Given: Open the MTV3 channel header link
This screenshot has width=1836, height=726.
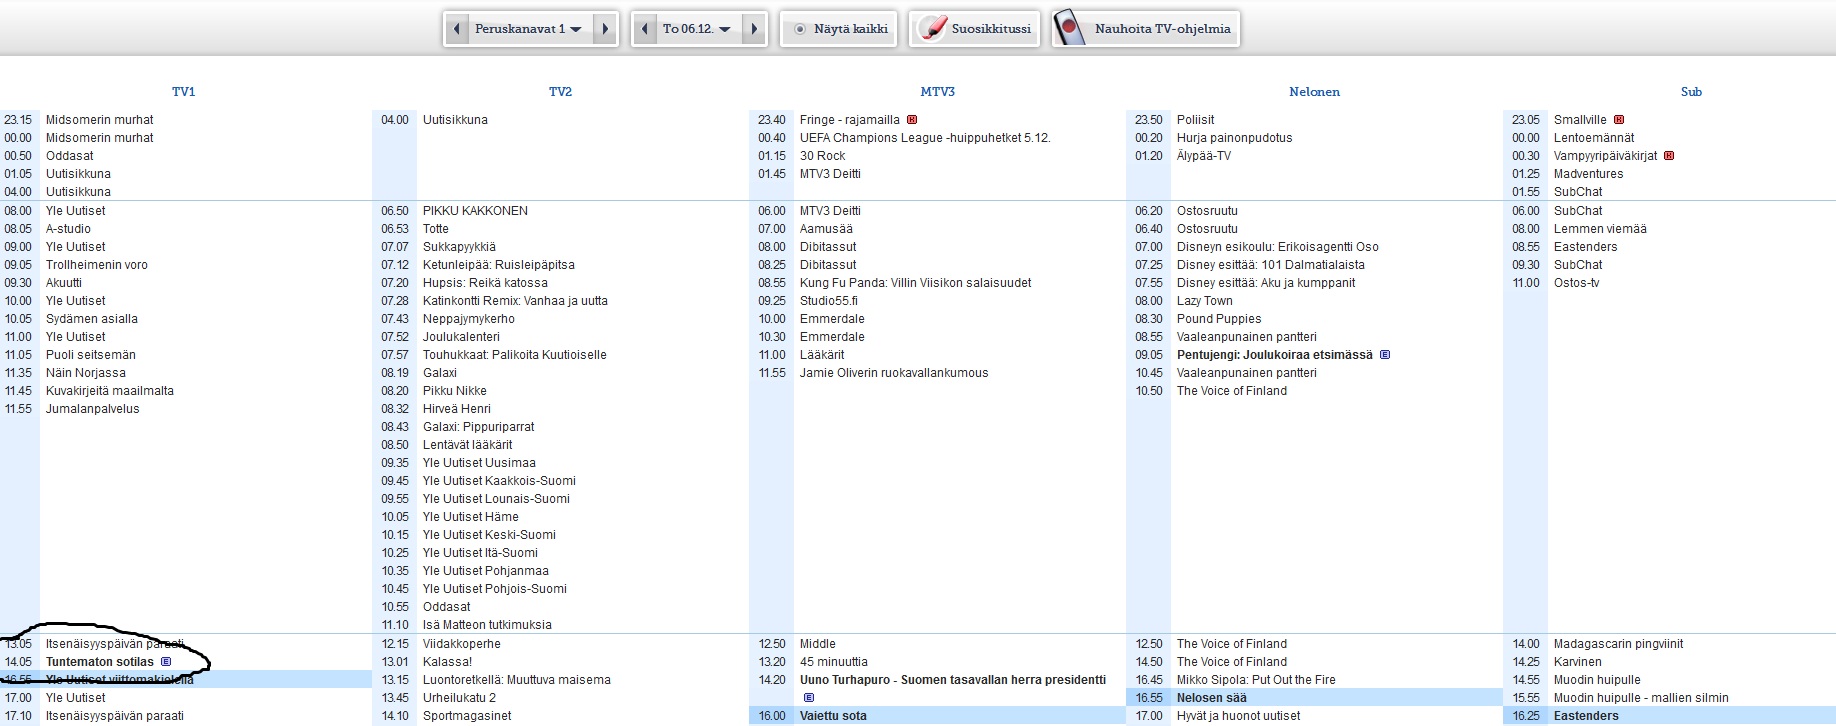Looking at the screenshot, I should [937, 92].
